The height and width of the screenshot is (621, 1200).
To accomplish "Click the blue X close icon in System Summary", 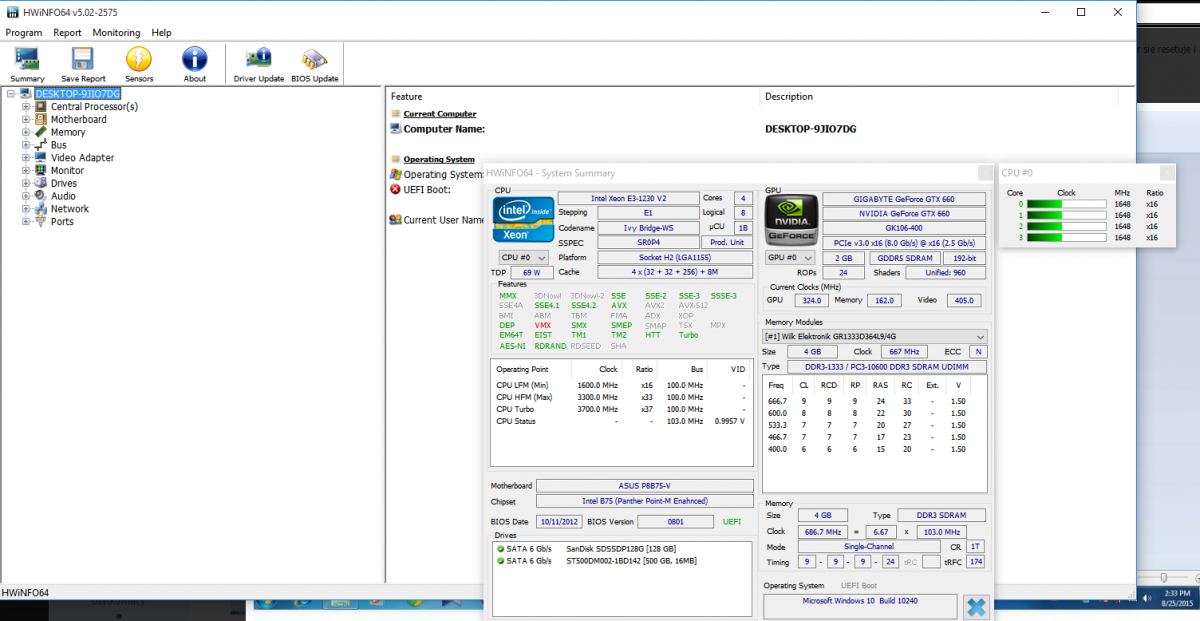I will [x=976, y=606].
